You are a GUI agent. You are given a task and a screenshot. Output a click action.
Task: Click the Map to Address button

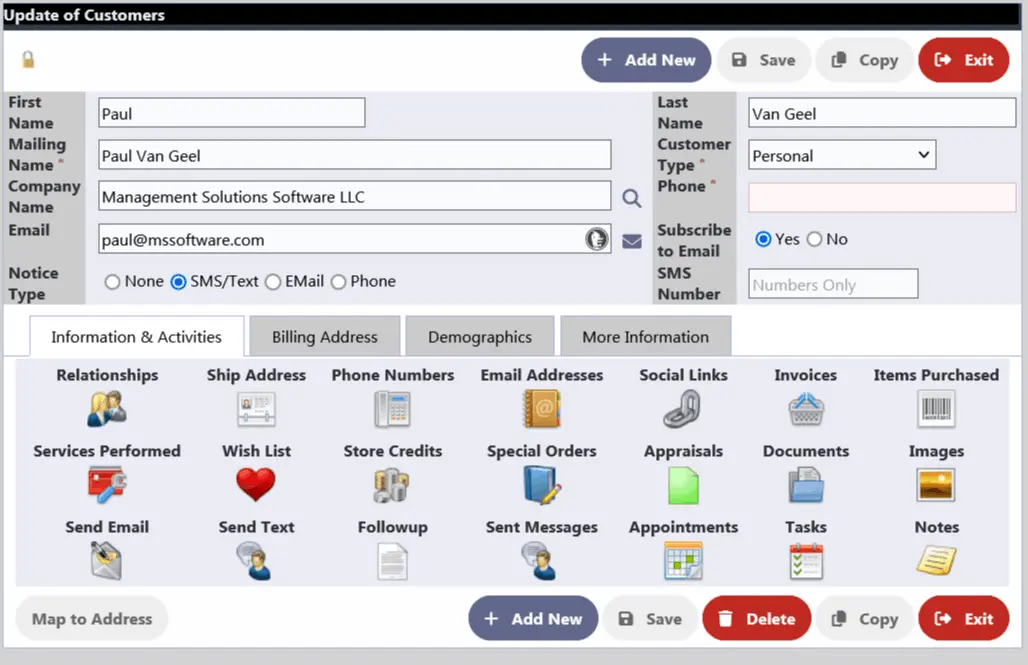(91, 618)
